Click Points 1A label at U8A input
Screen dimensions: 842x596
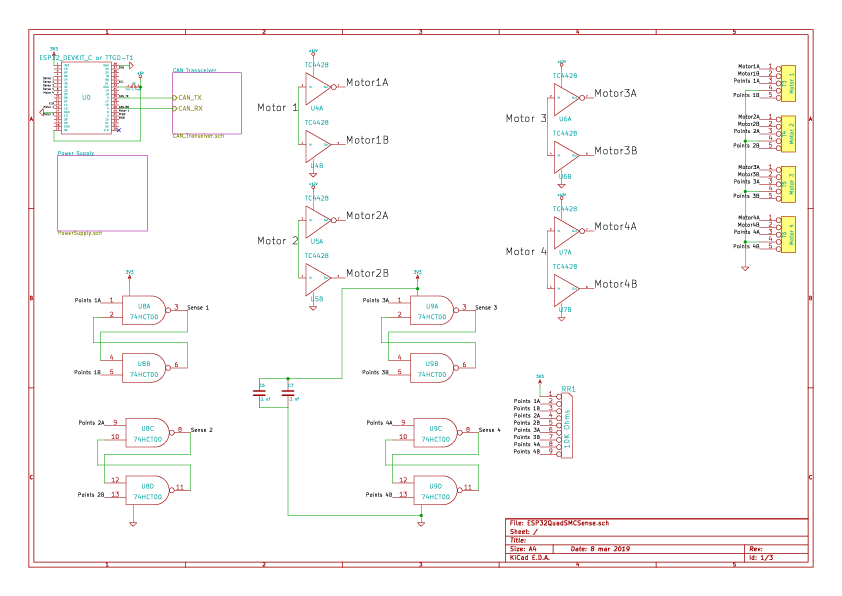click(88, 301)
